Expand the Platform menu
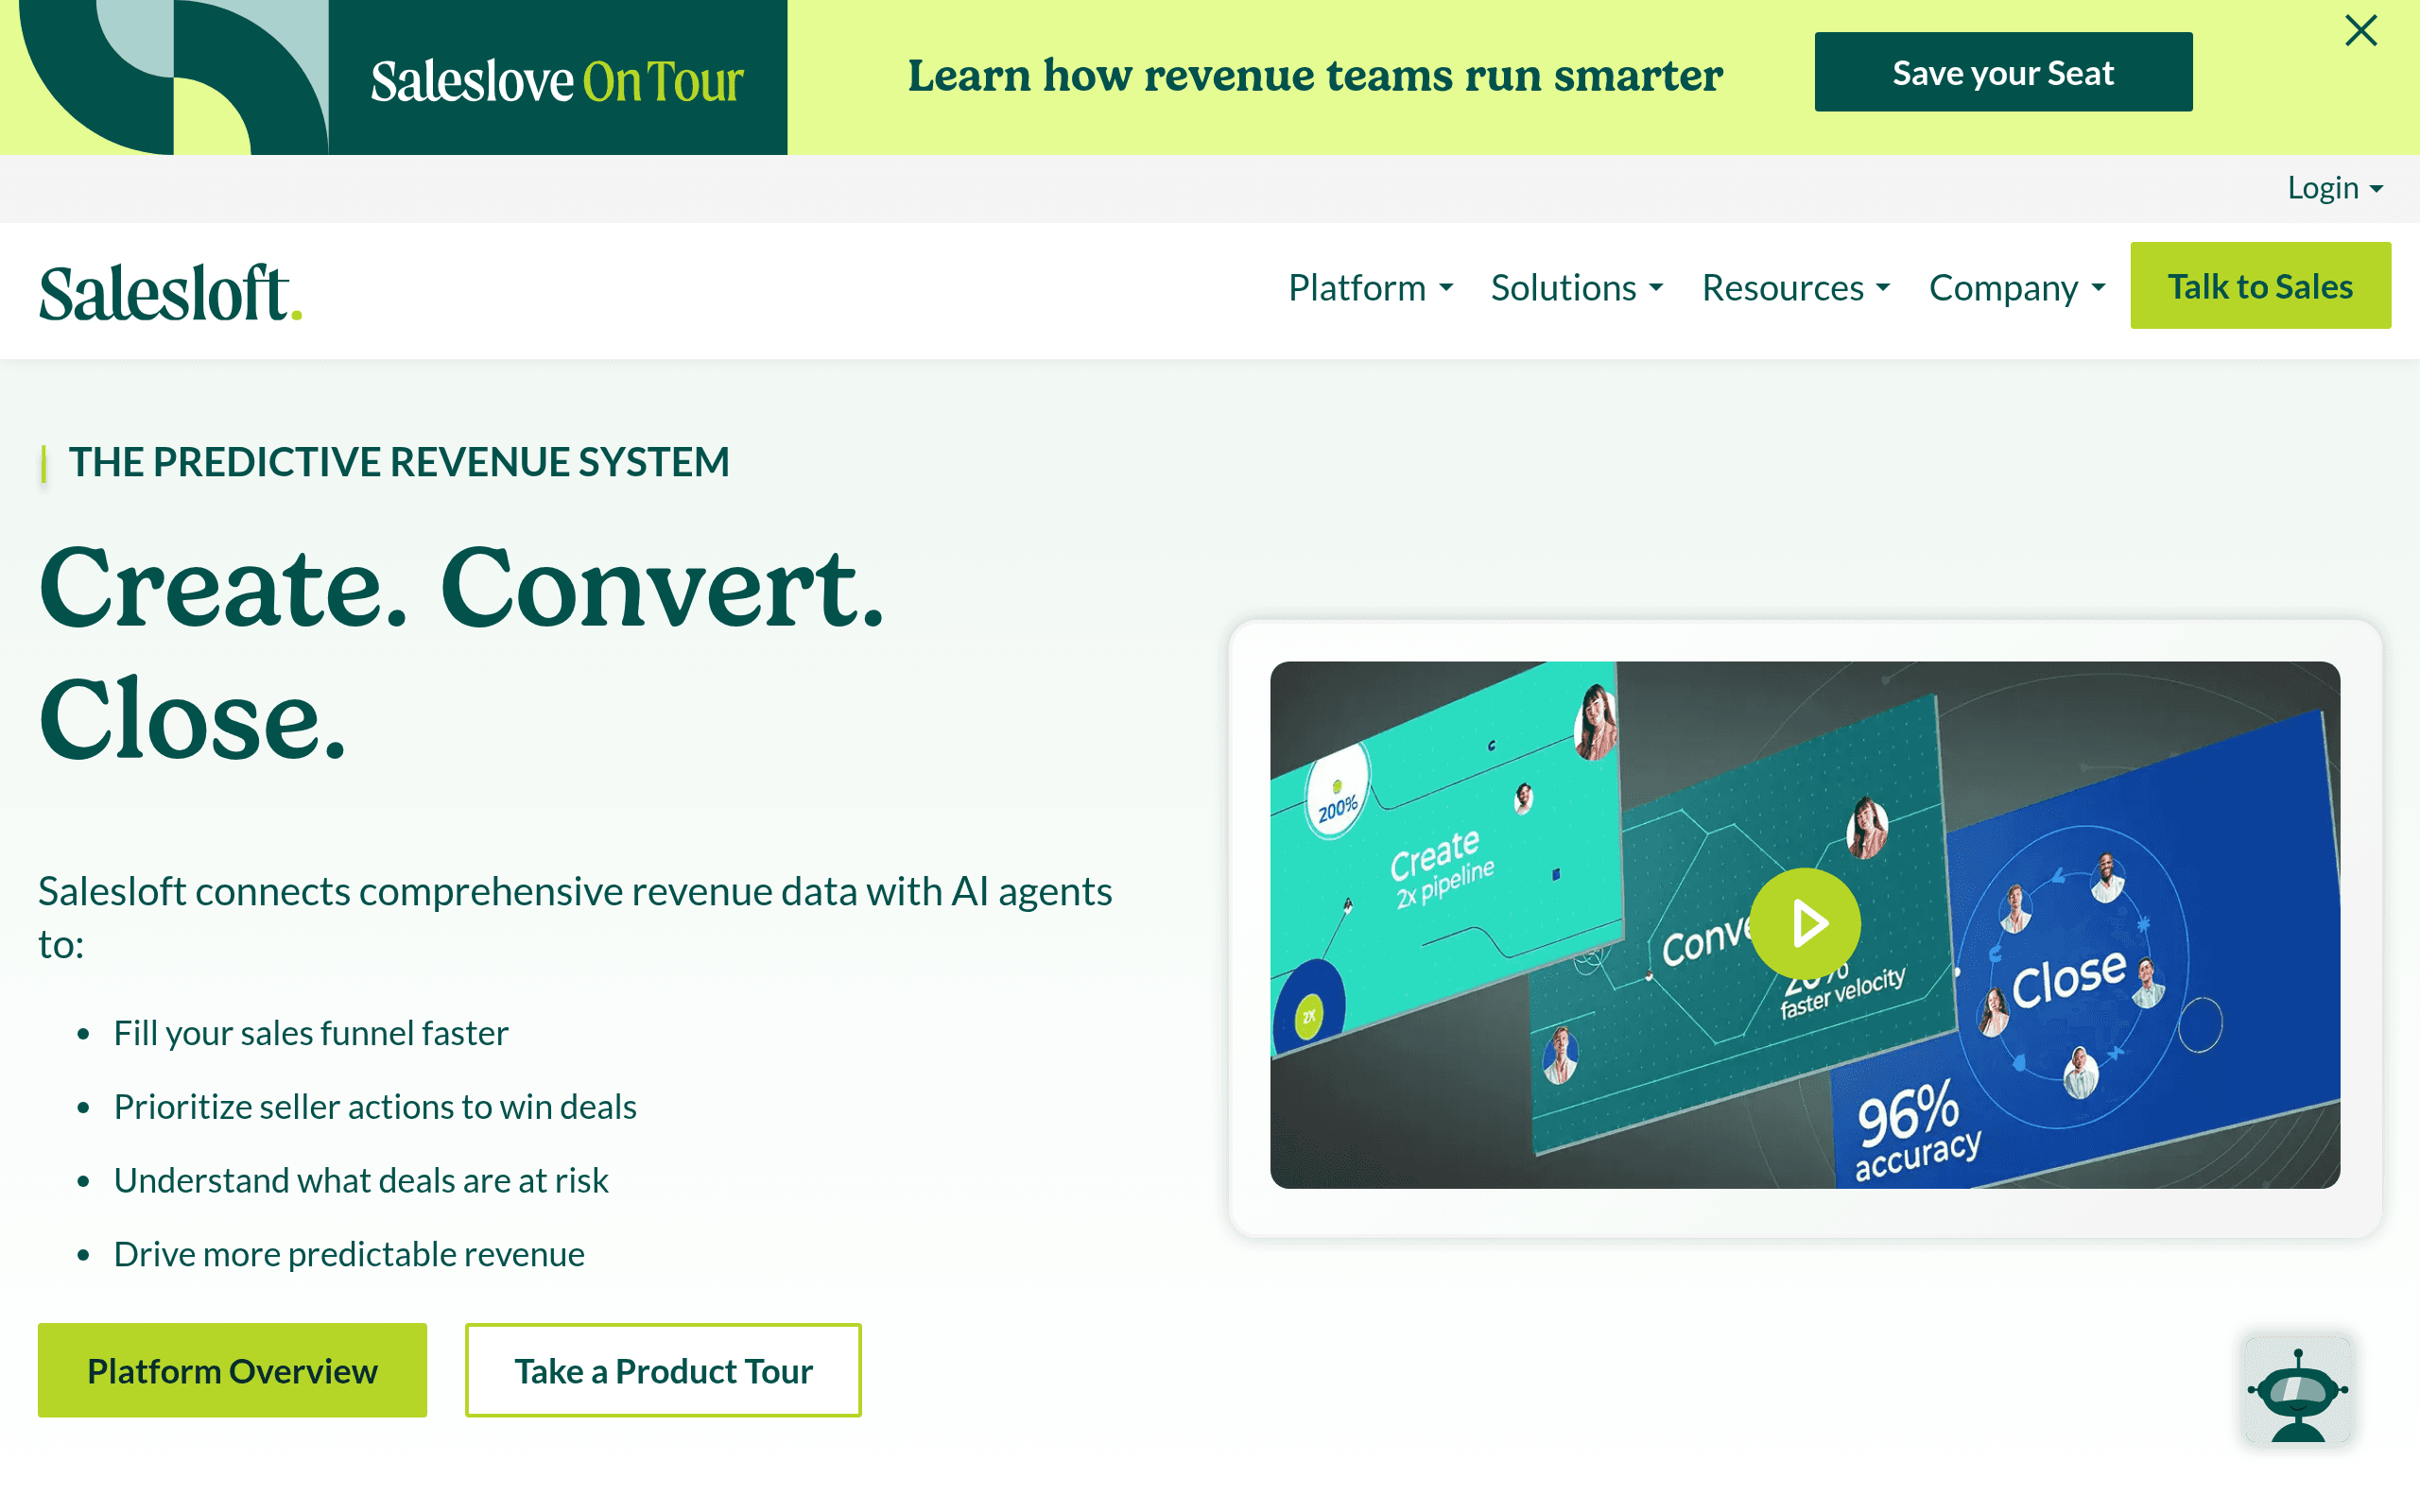Image resolution: width=2420 pixels, height=1512 pixels. pos(1370,288)
